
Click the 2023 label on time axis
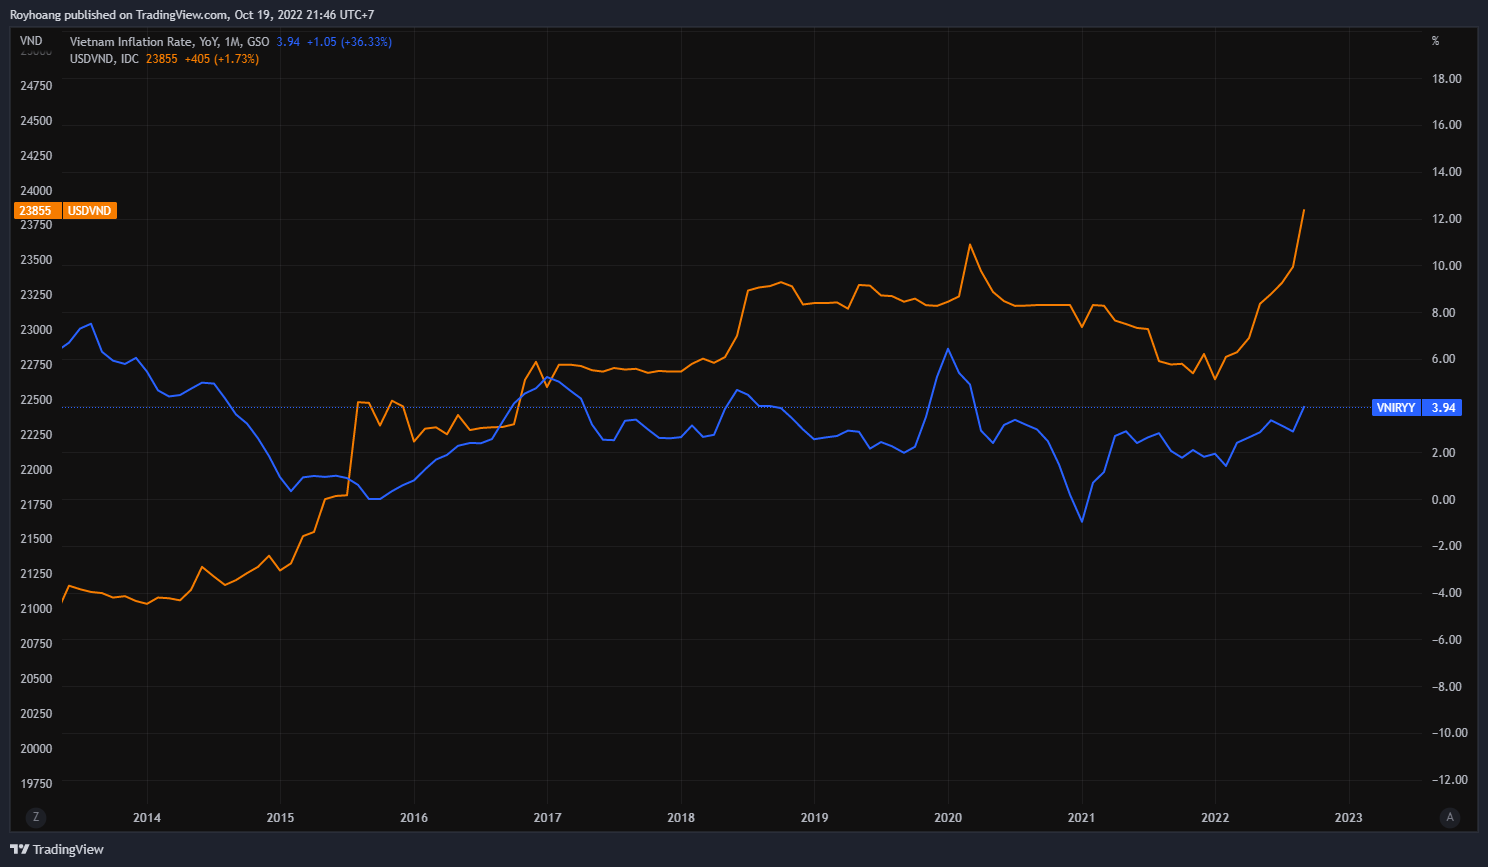click(x=1348, y=818)
